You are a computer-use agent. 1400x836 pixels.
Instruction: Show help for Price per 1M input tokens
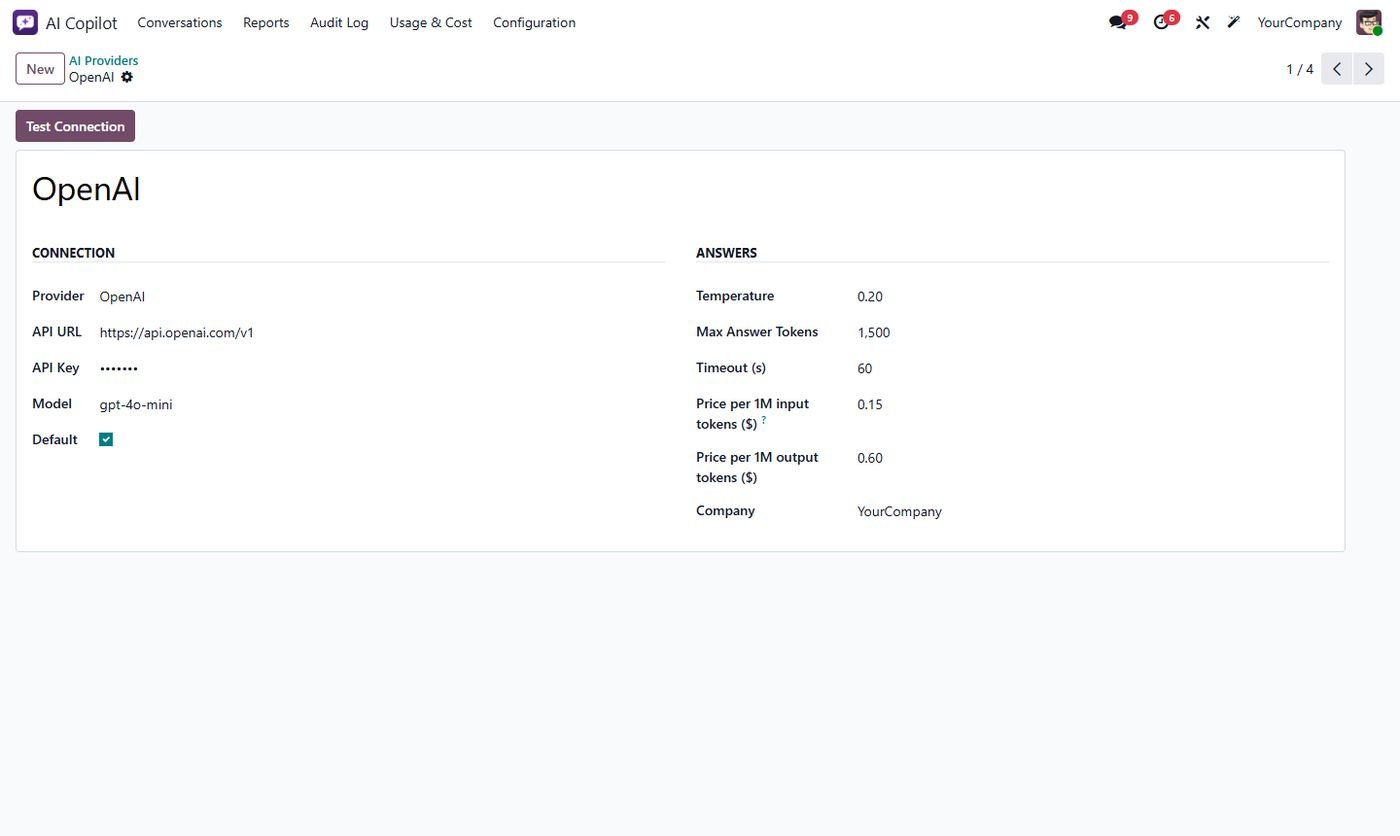pos(764,421)
